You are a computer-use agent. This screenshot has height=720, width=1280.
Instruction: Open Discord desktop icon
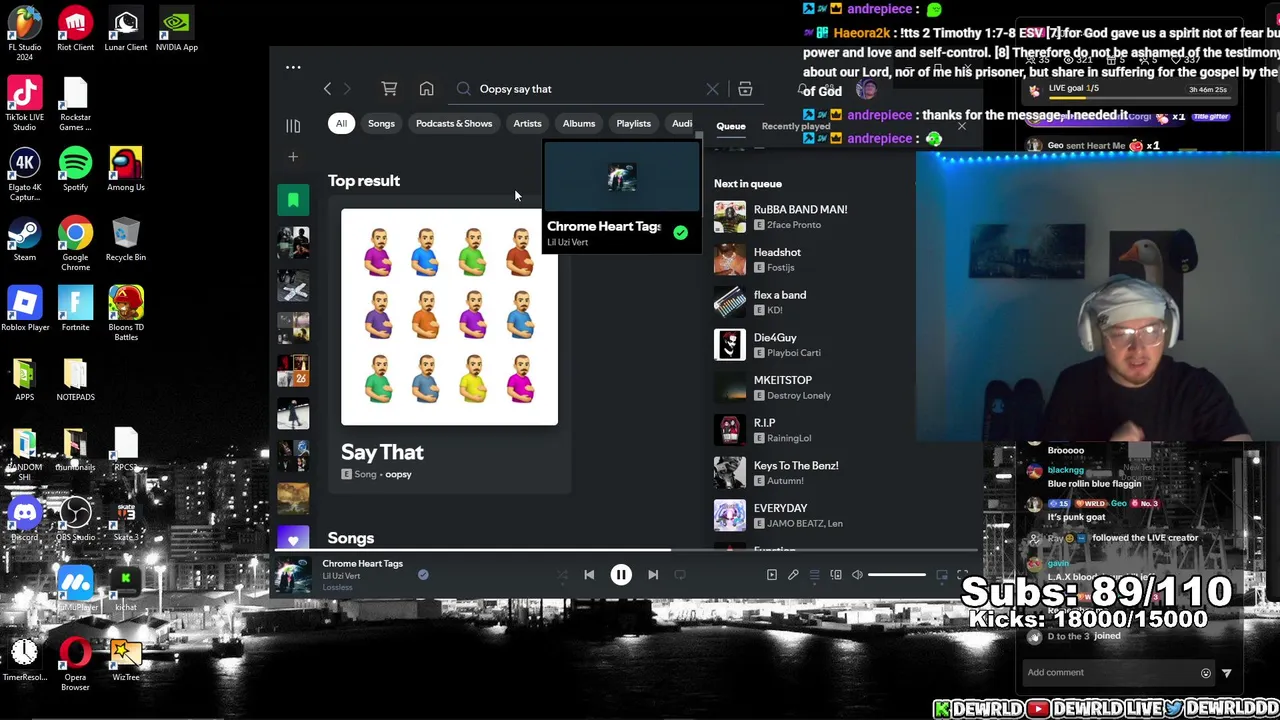25,519
